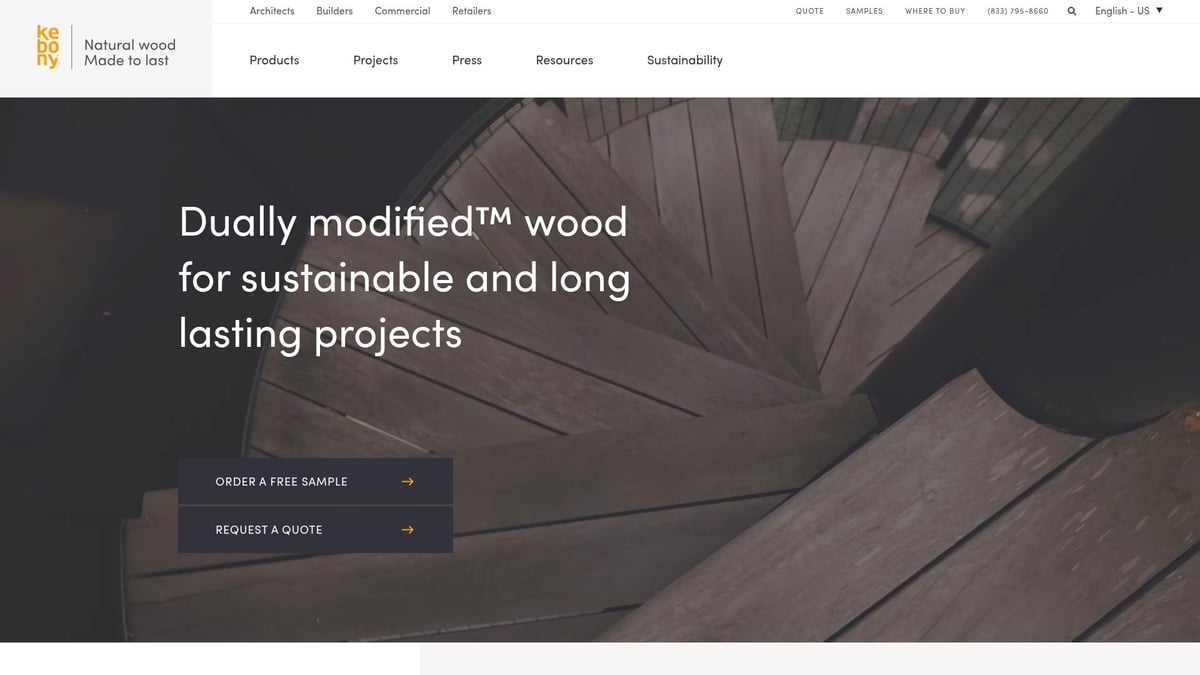The height and width of the screenshot is (675, 1200).
Task: Open the Retailers link
Action: click(x=471, y=11)
